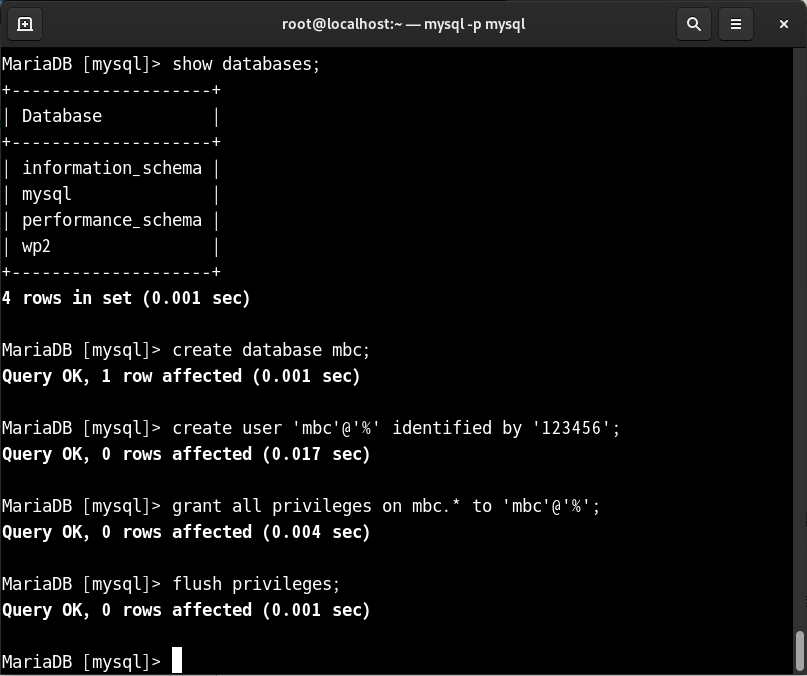Click window title 'root@localhost:~ — mysql -p mysql'
807x676 pixels.
pyautogui.click(x=404, y=24)
